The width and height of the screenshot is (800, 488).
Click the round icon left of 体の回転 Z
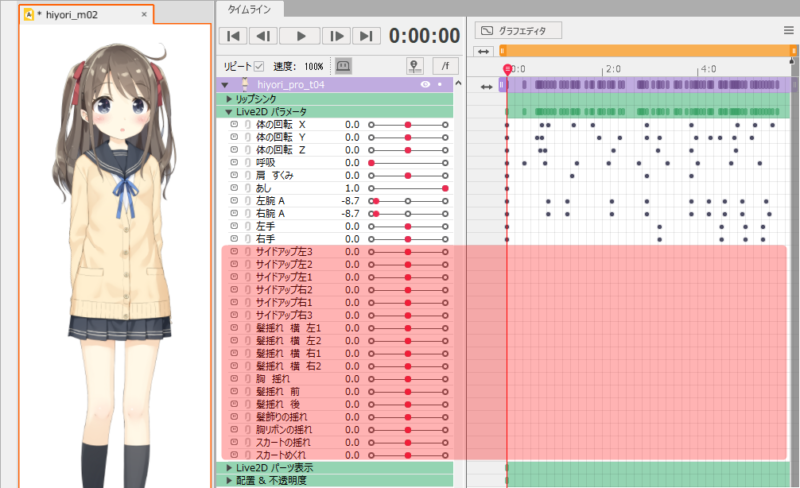click(x=234, y=150)
